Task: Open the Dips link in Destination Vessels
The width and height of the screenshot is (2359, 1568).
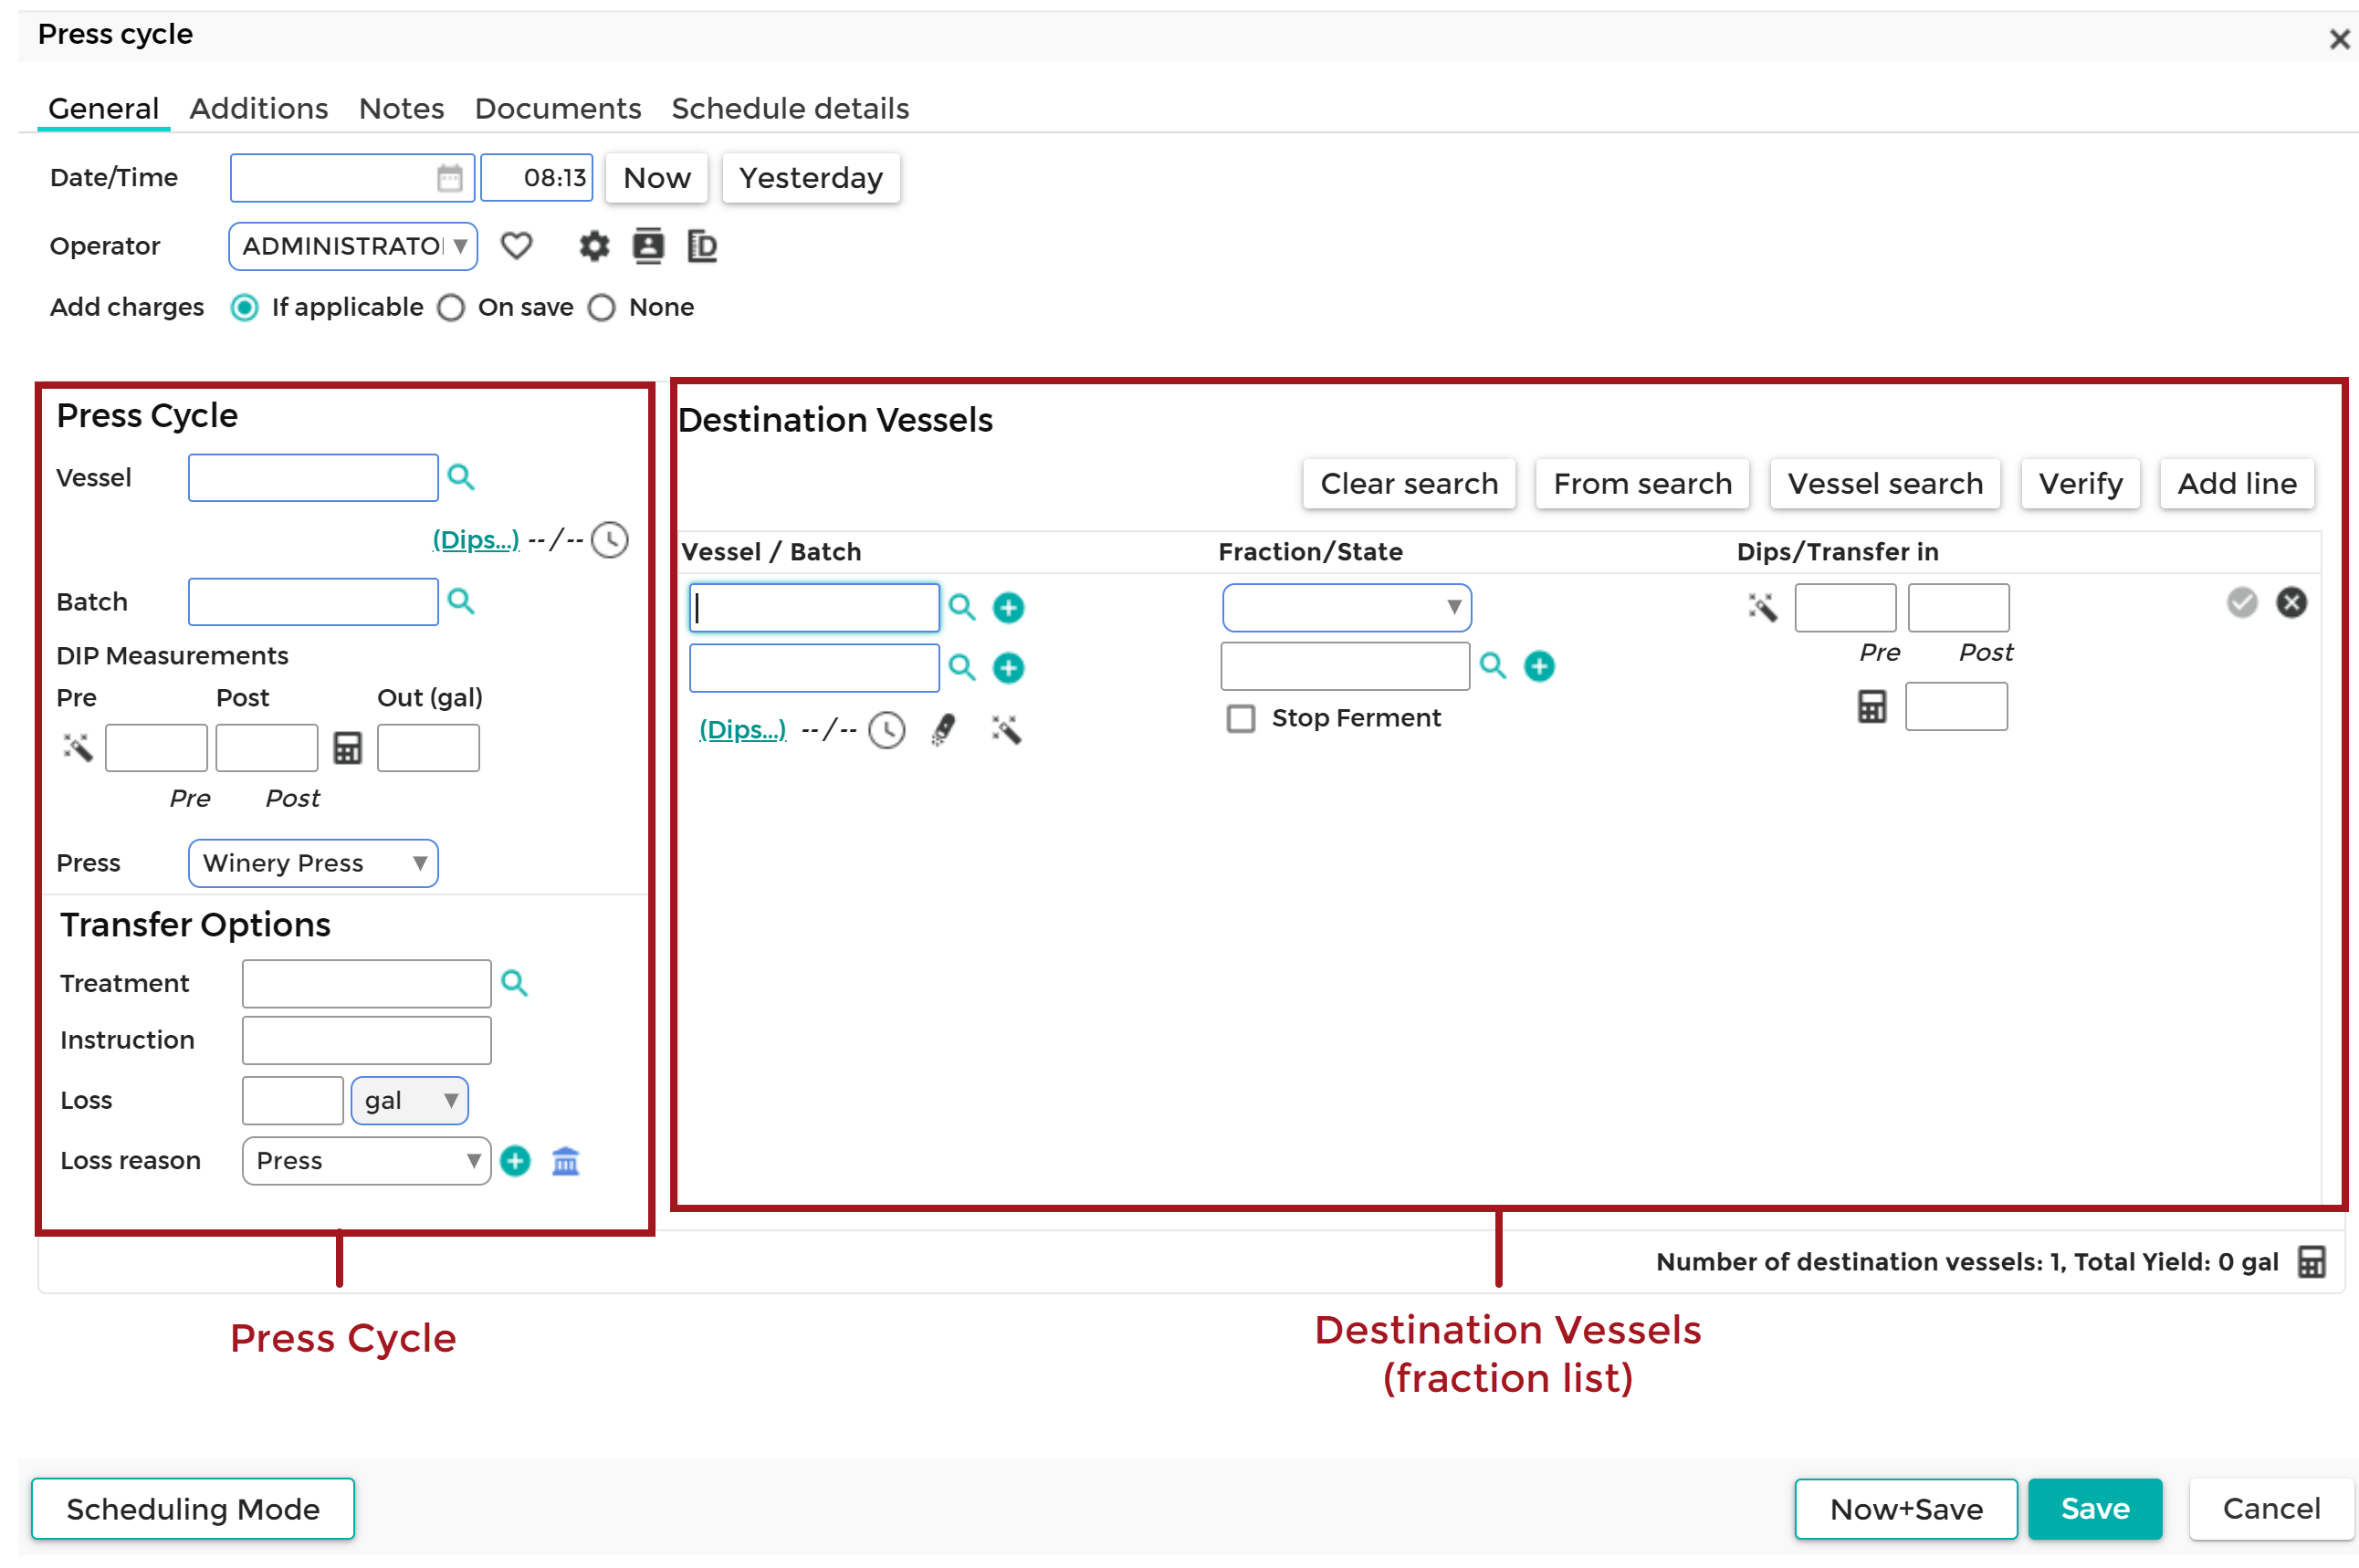Action: (x=742, y=730)
